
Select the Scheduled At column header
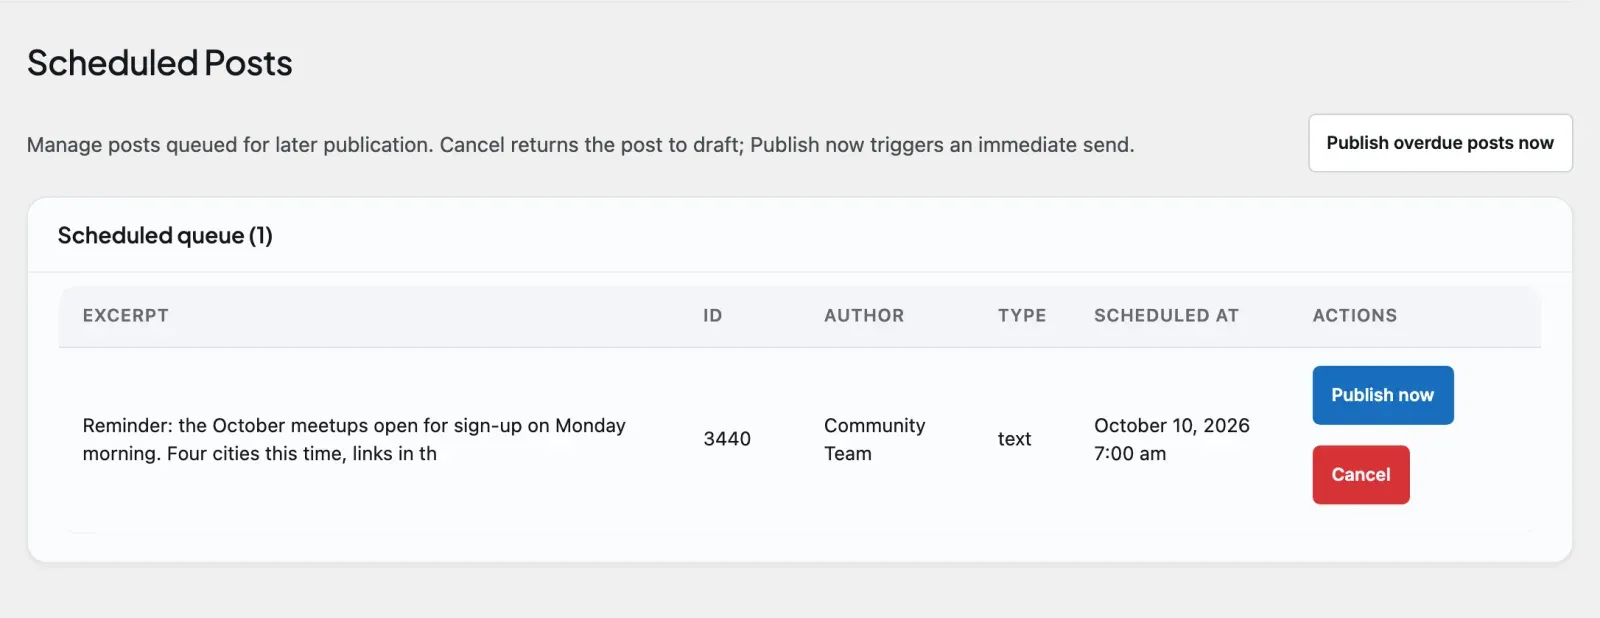coord(1166,316)
